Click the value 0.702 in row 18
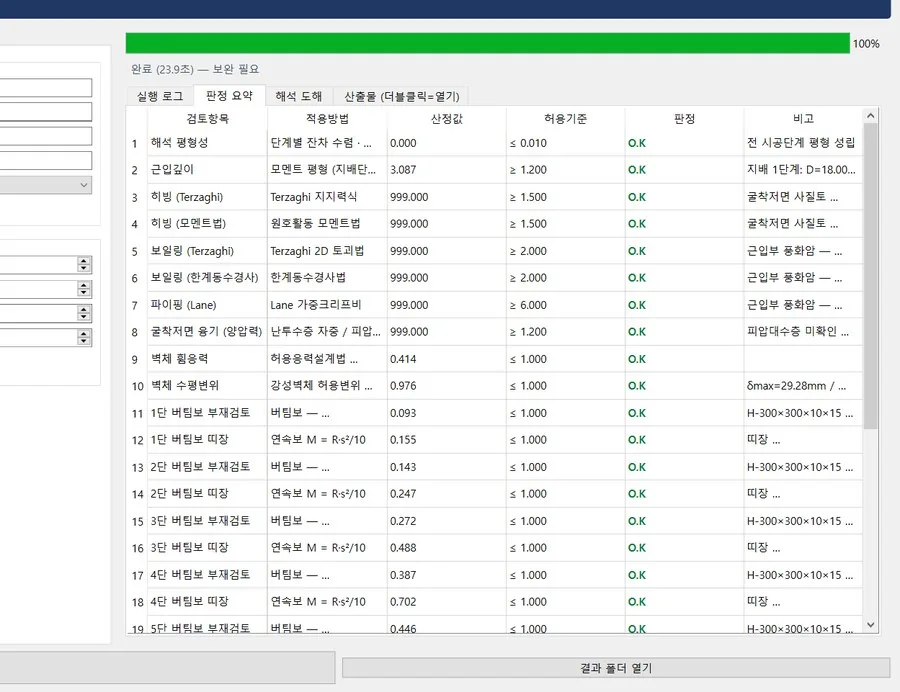Viewport: 900px width, 692px height. [x=447, y=601]
